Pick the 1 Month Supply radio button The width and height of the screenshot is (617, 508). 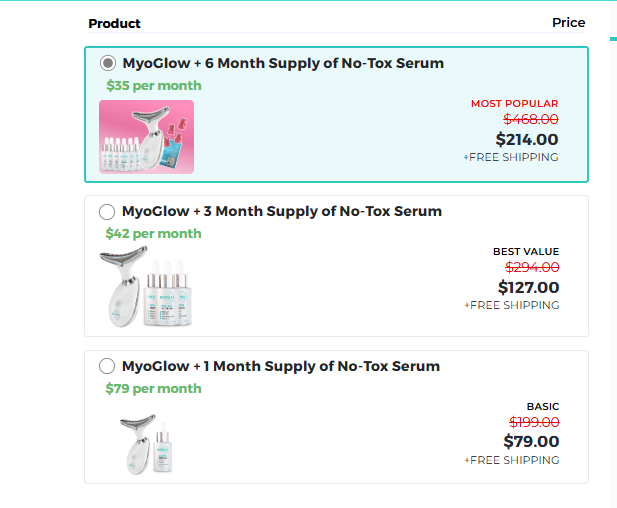108,366
